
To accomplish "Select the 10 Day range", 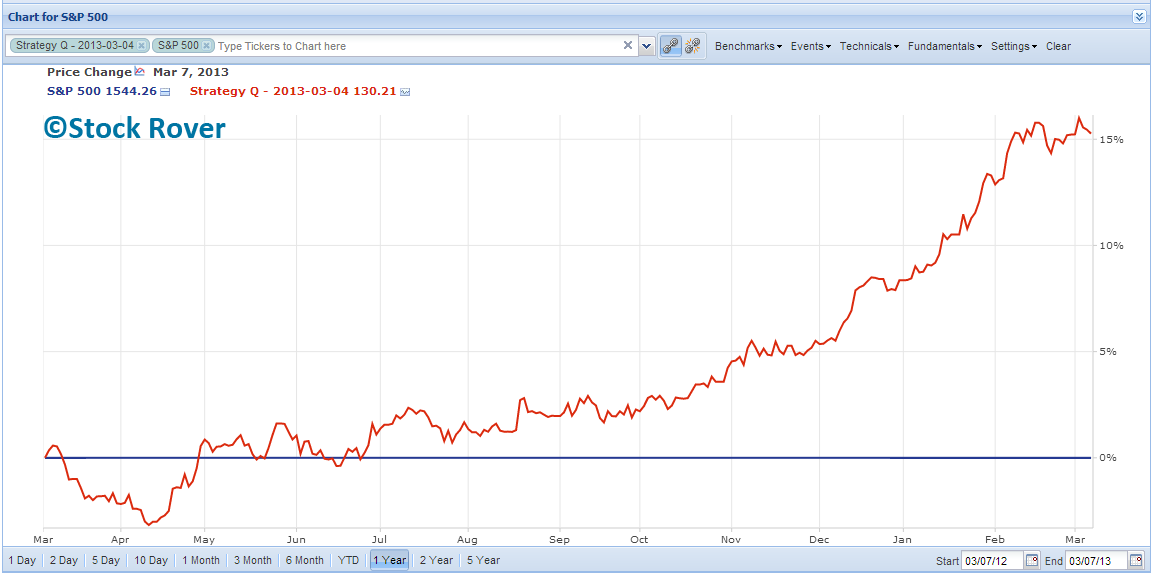I will [151, 560].
